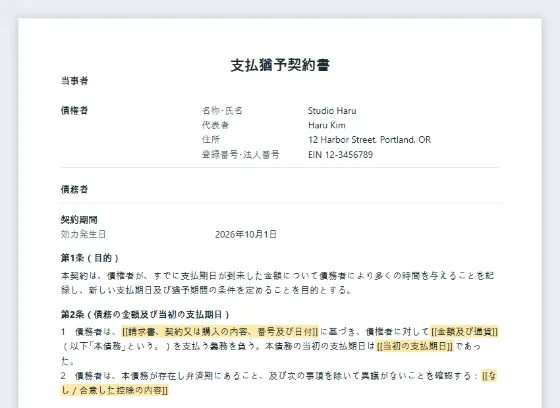The width and height of the screenshot is (560, 408).
Task: Click the document title 支払猶予契約書
Action: tap(280, 65)
